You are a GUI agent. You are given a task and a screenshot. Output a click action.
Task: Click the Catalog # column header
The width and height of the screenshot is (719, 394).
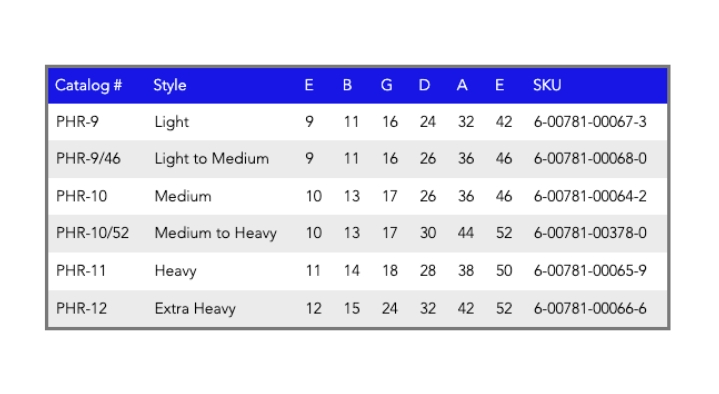pyautogui.click(x=88, y=85)
